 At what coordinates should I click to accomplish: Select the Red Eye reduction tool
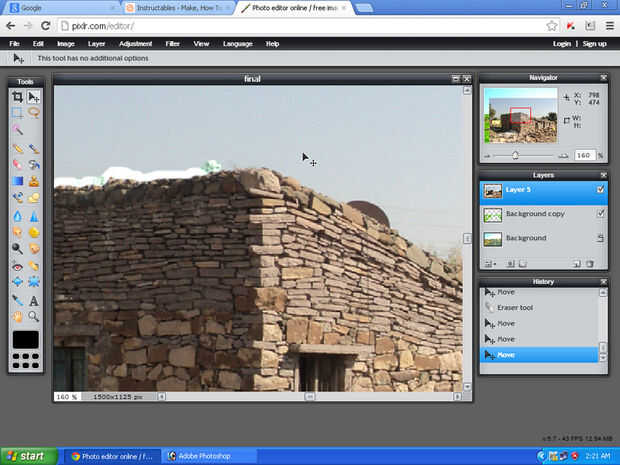[17, 267]
